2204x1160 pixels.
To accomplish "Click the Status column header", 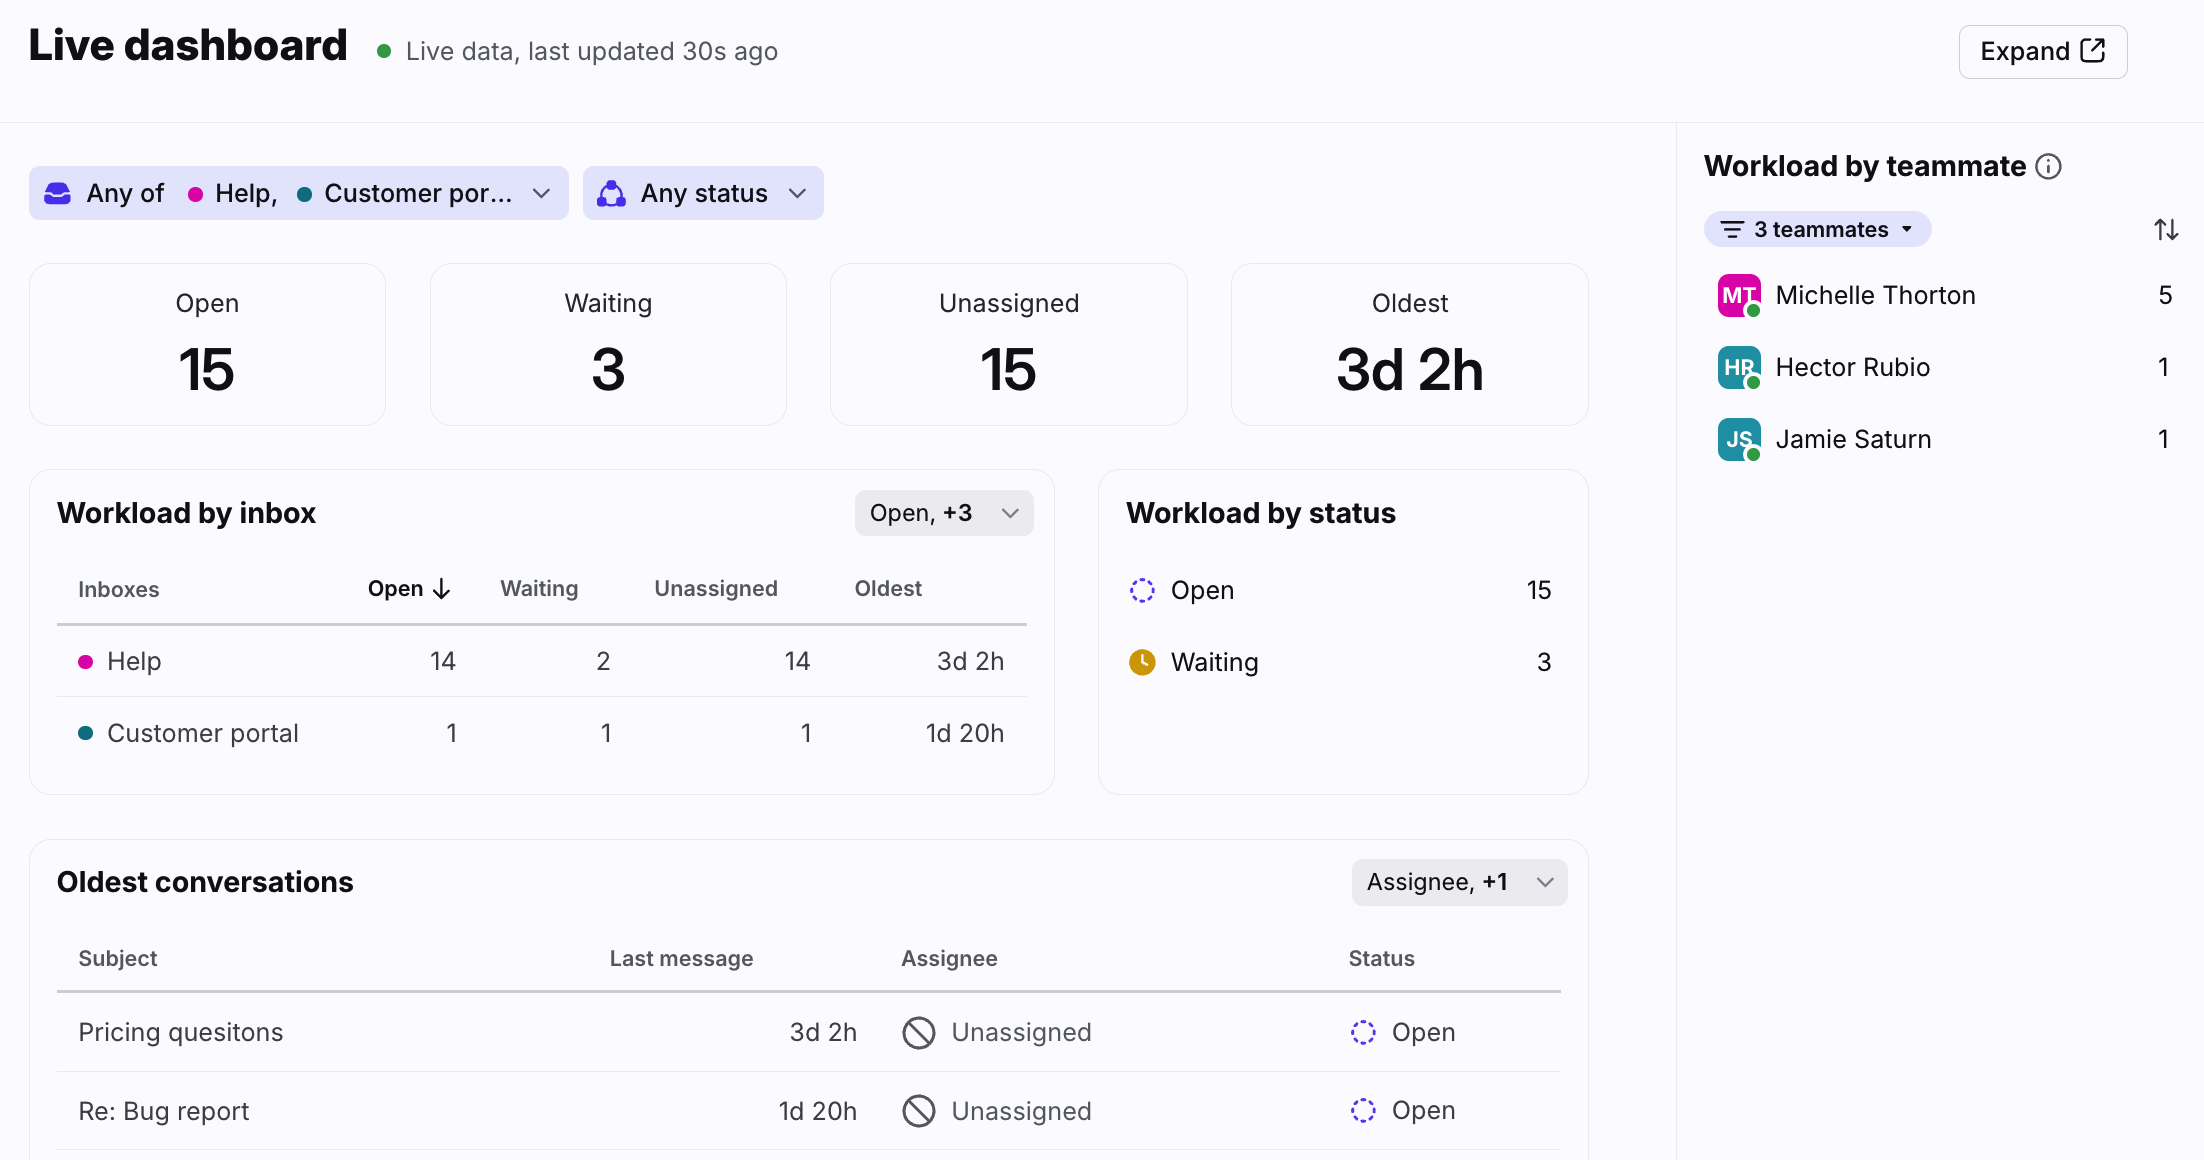I will click(x=1382, y=959).
